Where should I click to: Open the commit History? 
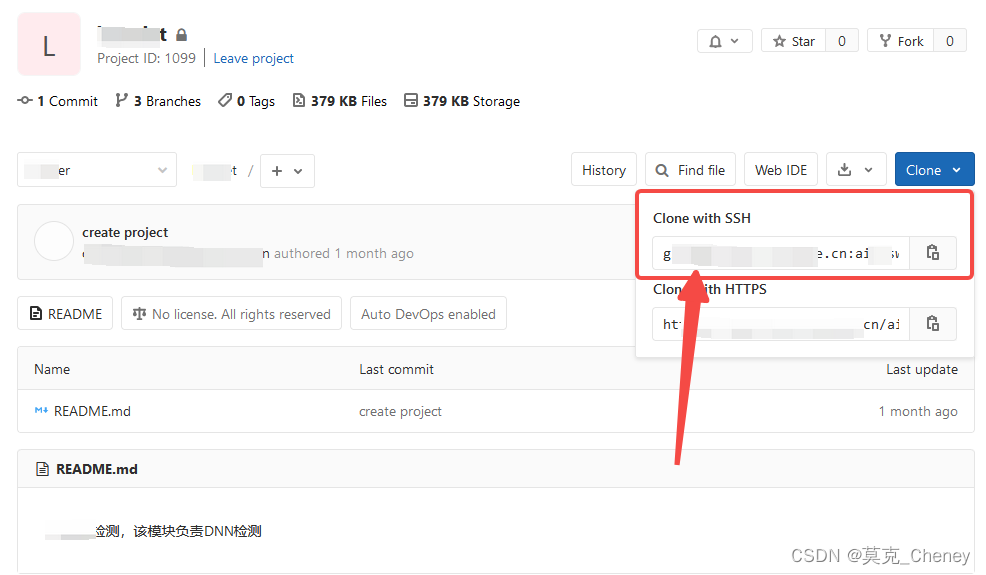tap(604, 170)
